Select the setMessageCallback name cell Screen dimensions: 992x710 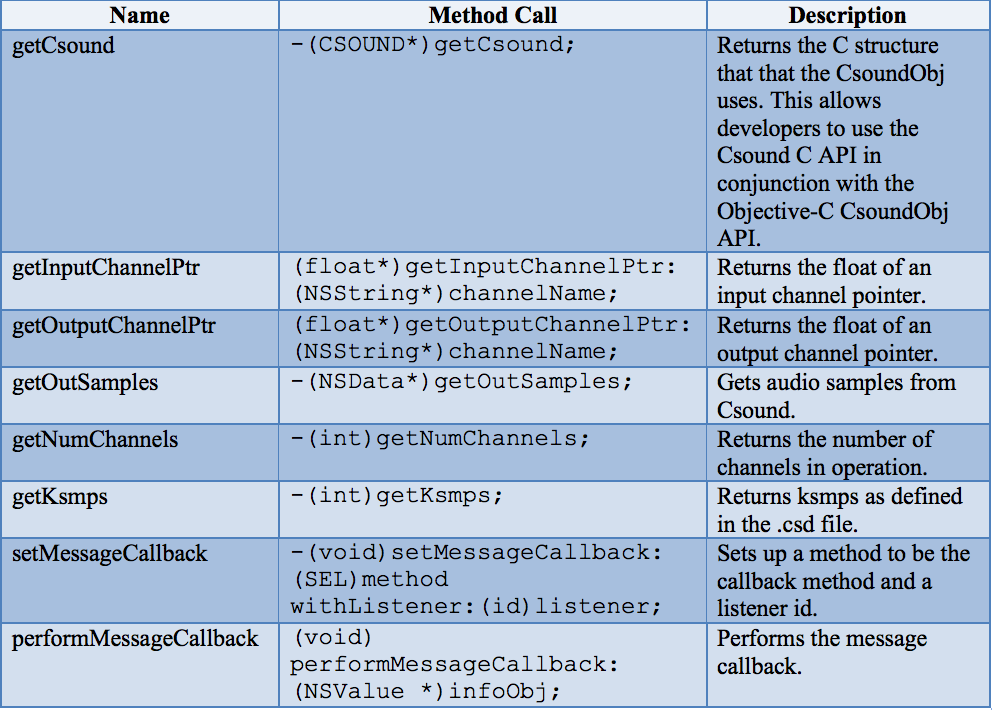(140, 580)
